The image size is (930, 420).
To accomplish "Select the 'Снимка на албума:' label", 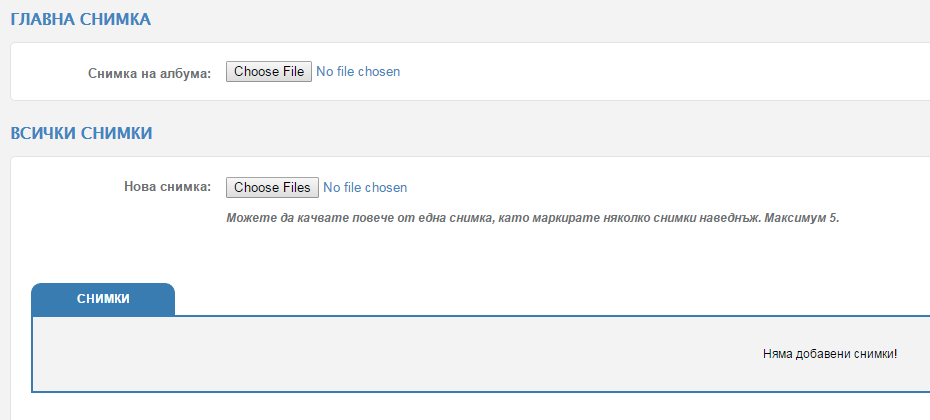I will [149, 74].
